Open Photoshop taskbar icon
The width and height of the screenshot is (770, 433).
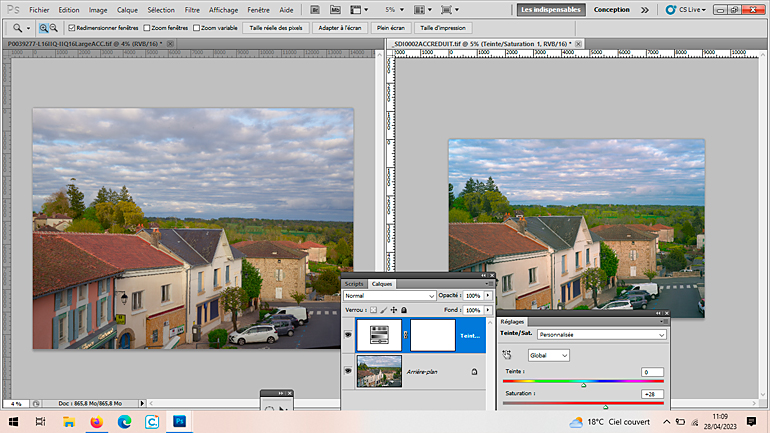(x=179, y=422)
